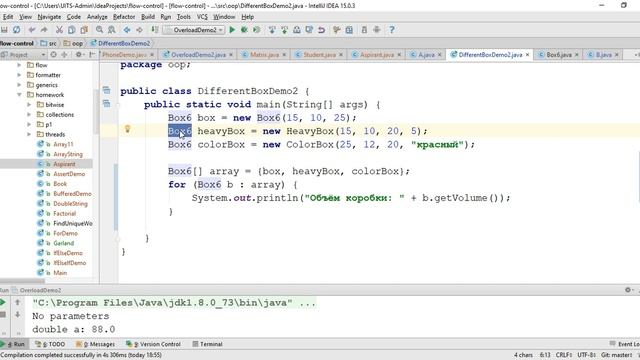Screen dimensions: 640x360
Task: Open the TODO tool window
Action: 51,344
